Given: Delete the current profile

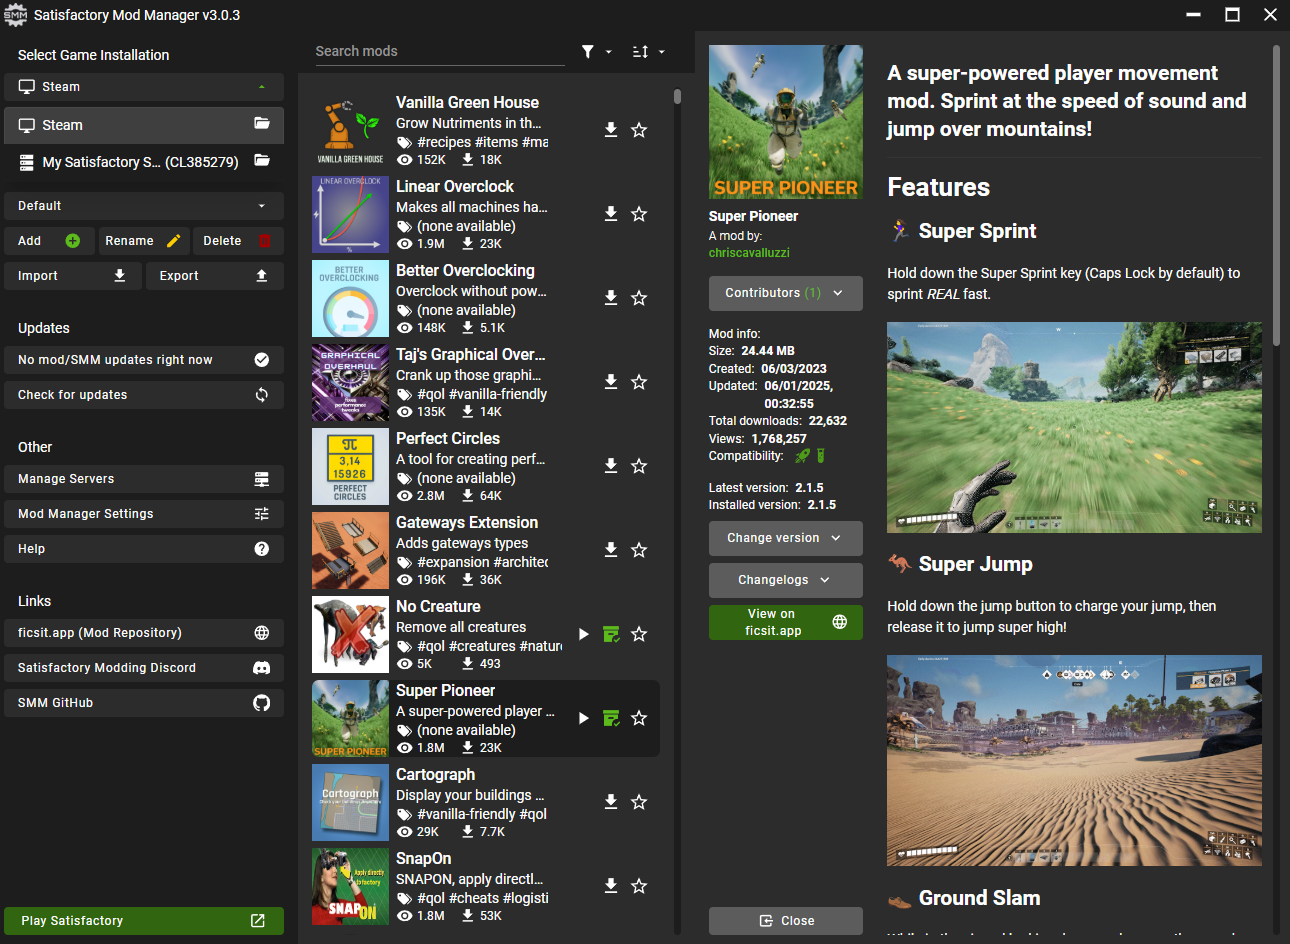Looking at the screenshot, I should pos(238,241).
